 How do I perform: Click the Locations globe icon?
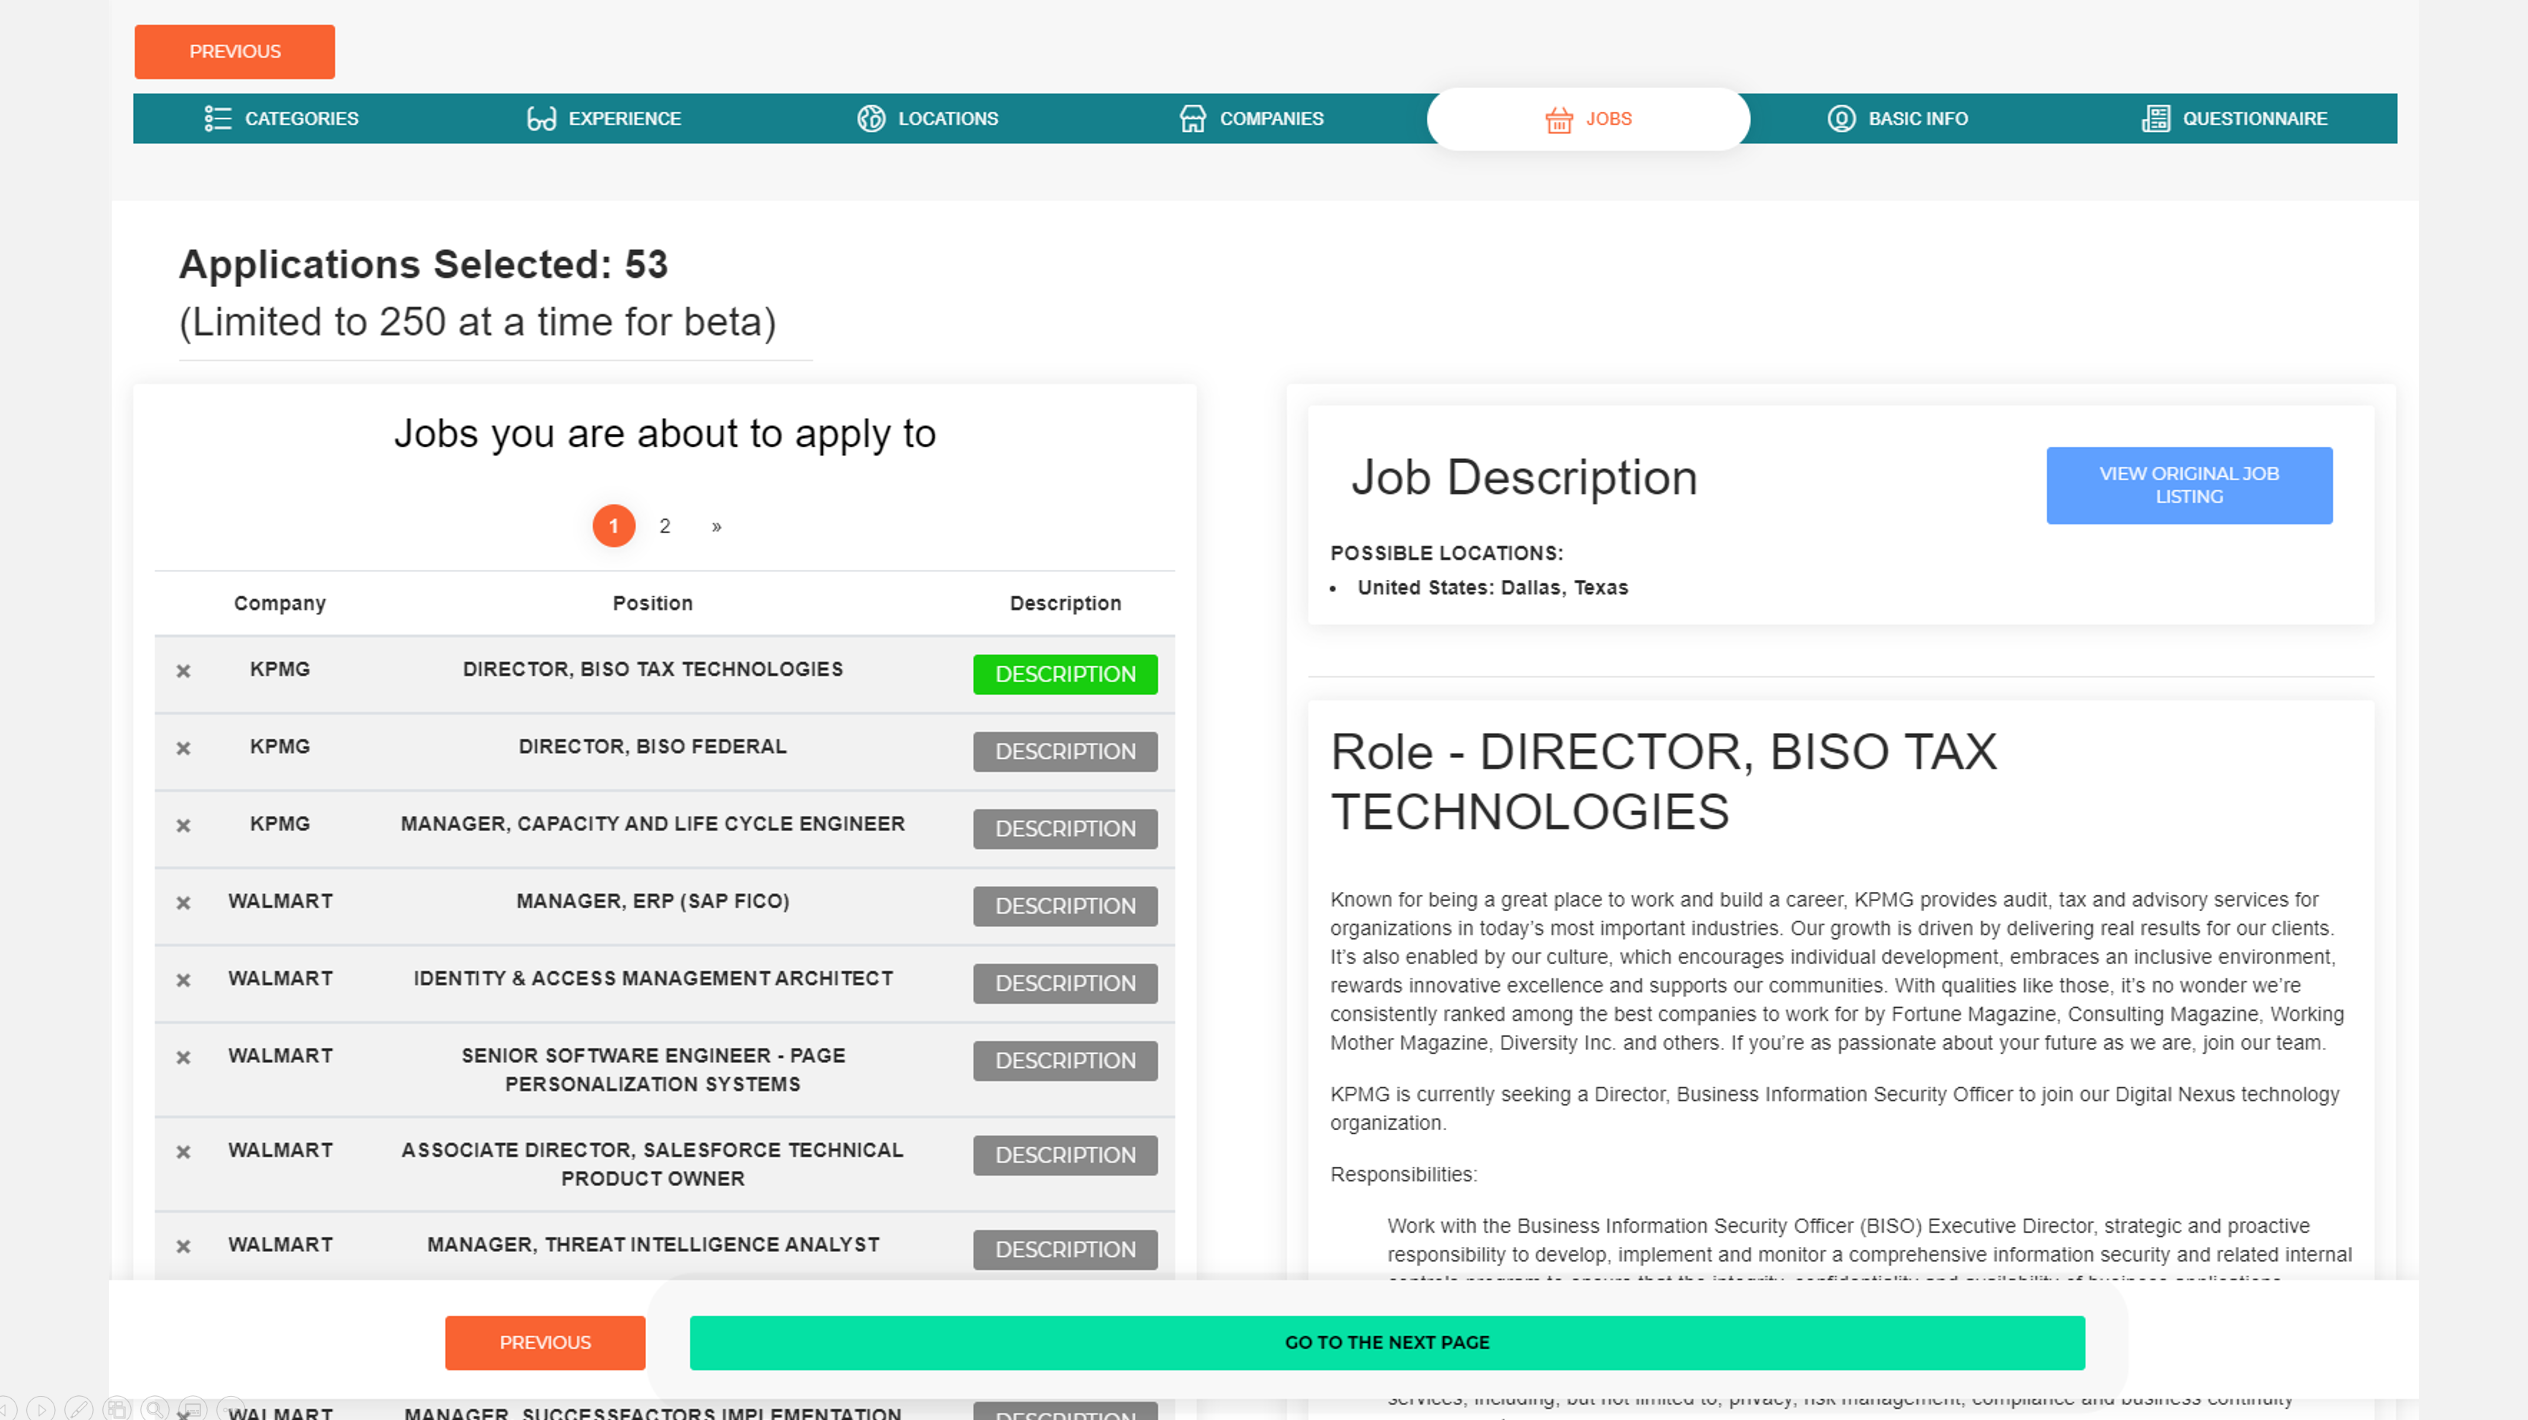tap(871, 119)
